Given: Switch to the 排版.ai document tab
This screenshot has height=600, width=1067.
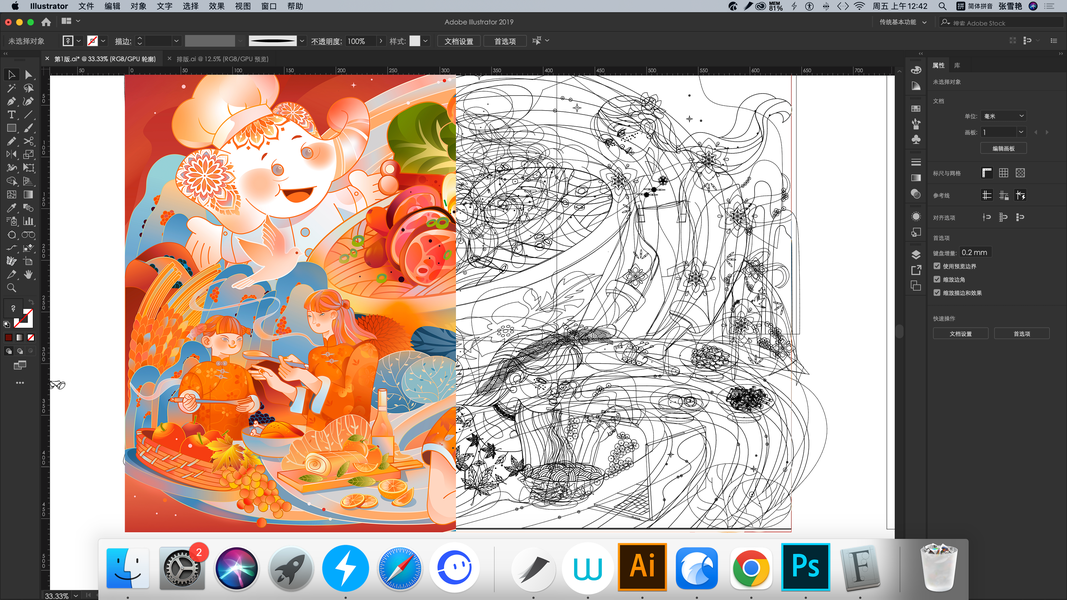Looking at the screenshot, I should pyautogui.click(x=222, y=59).
